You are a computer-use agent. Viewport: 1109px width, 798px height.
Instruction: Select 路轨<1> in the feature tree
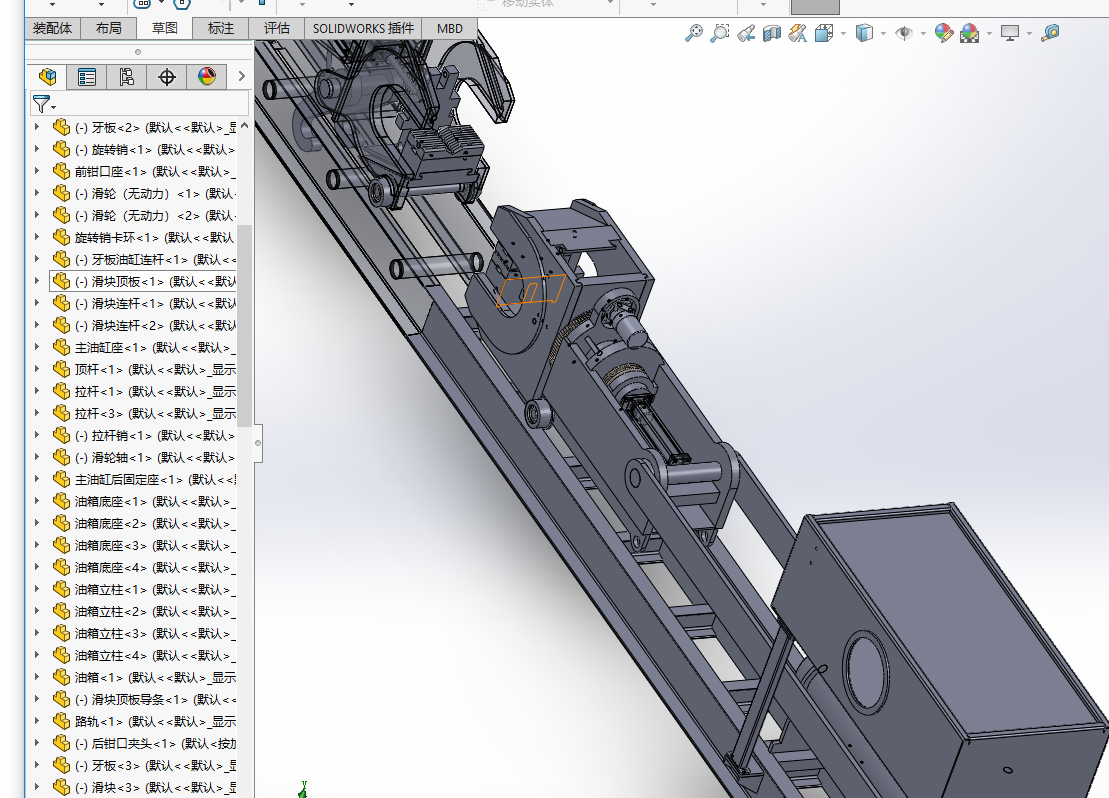point(98,721)
